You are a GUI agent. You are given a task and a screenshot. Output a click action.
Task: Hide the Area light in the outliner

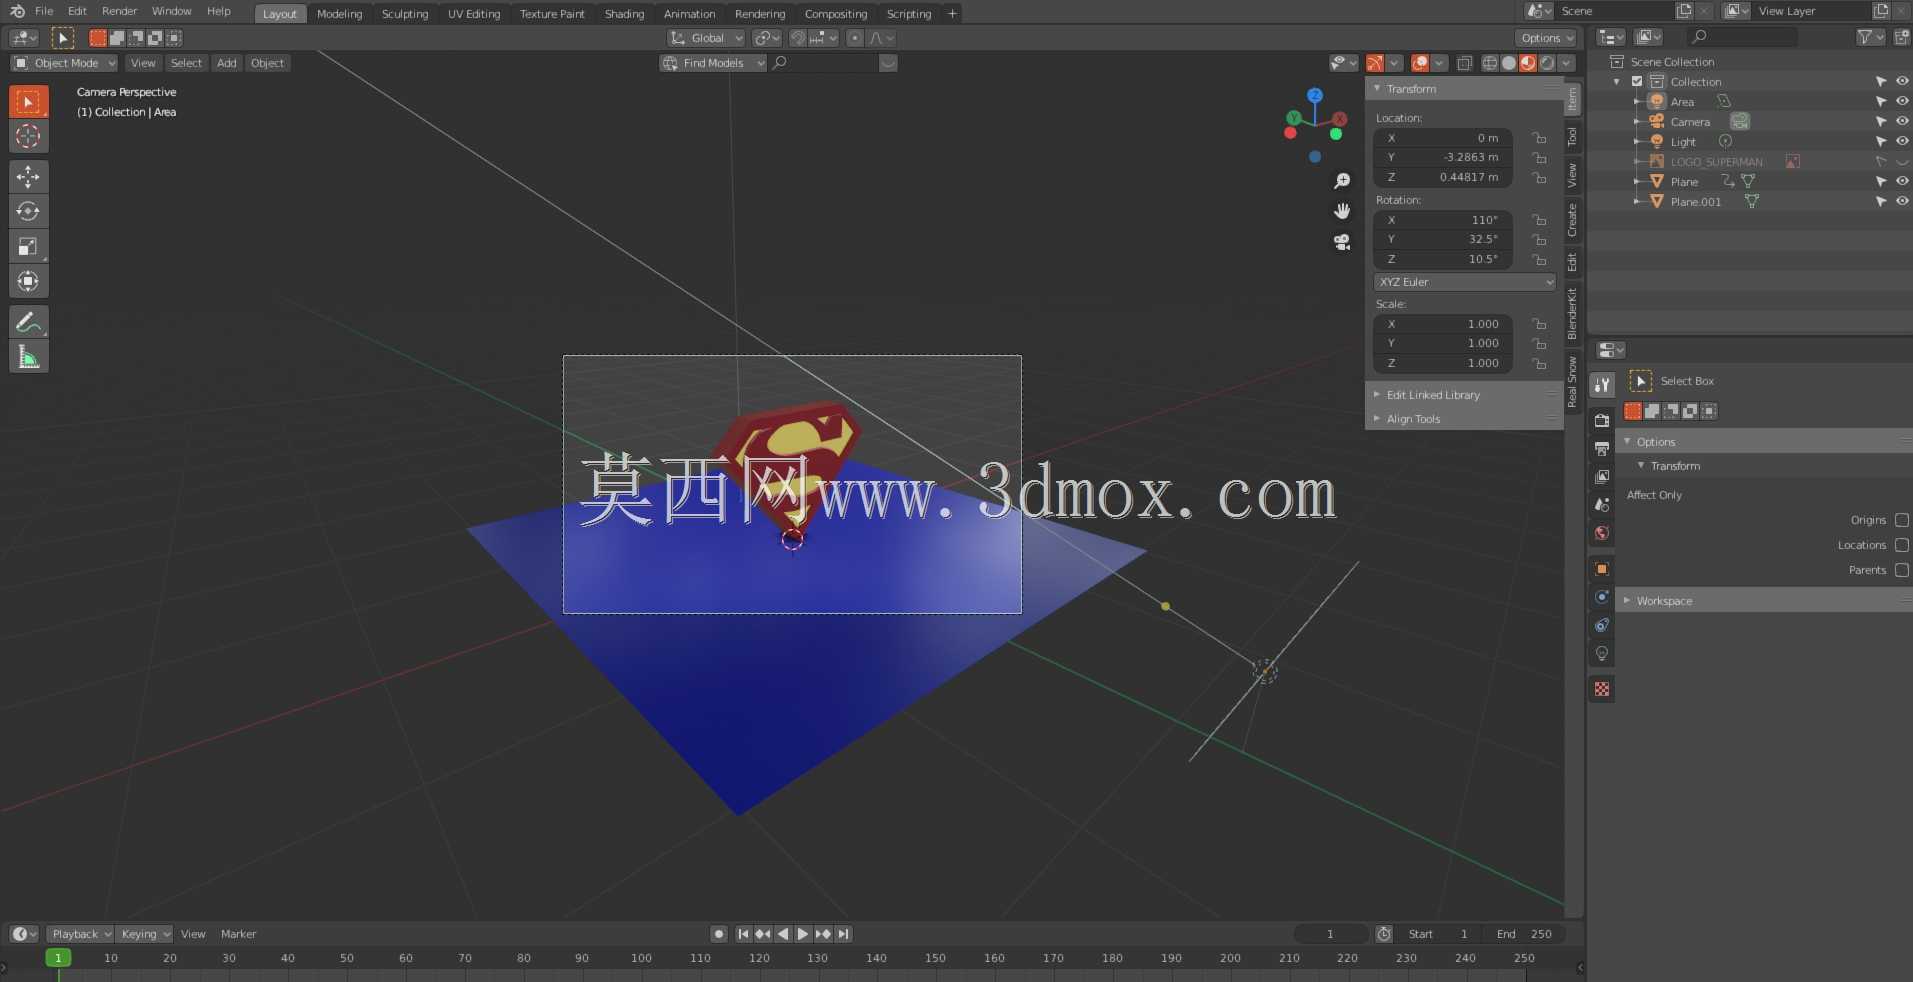tap(1902, 101)
